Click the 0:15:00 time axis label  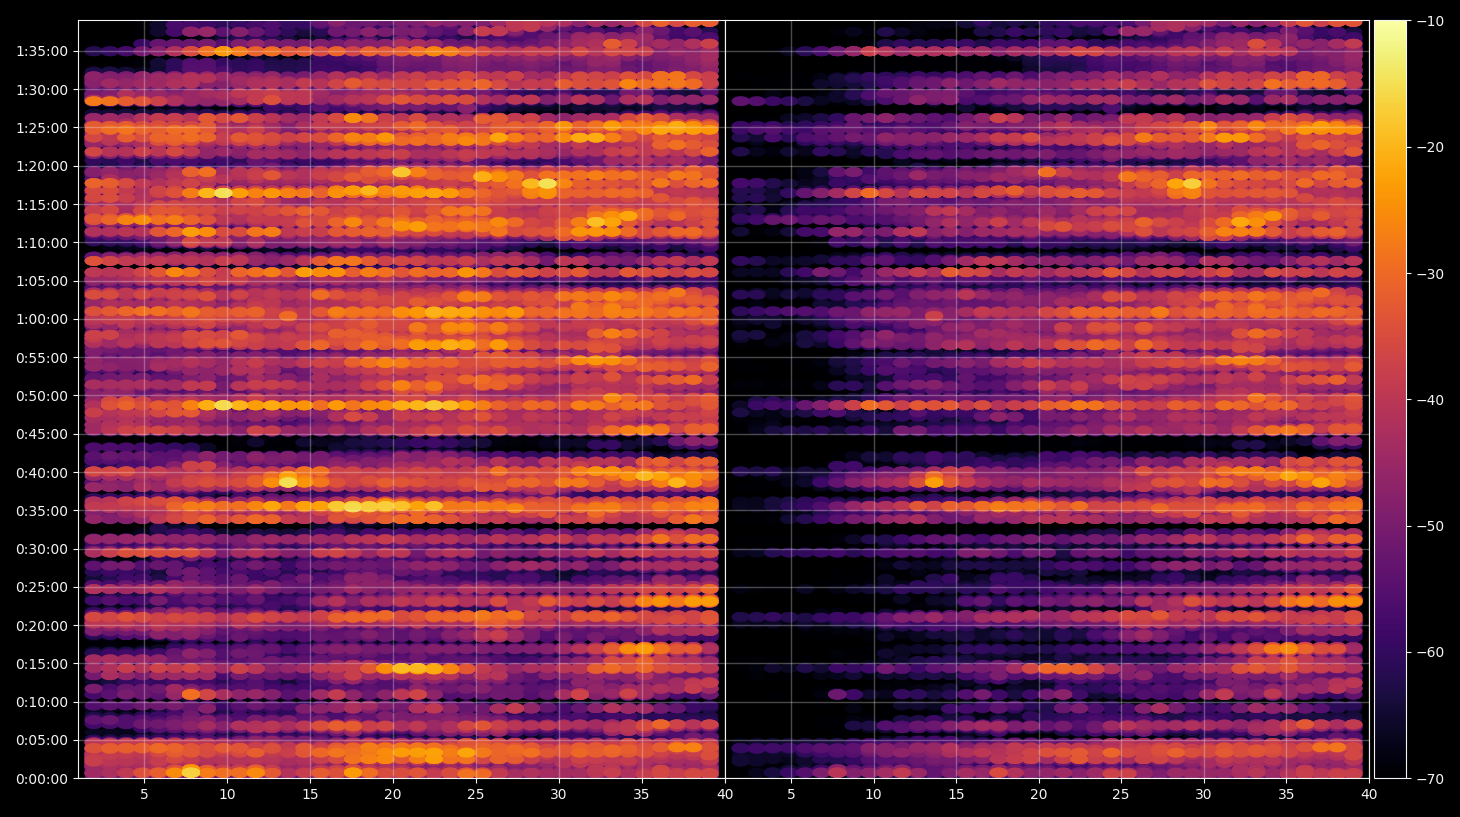(42, 664)
